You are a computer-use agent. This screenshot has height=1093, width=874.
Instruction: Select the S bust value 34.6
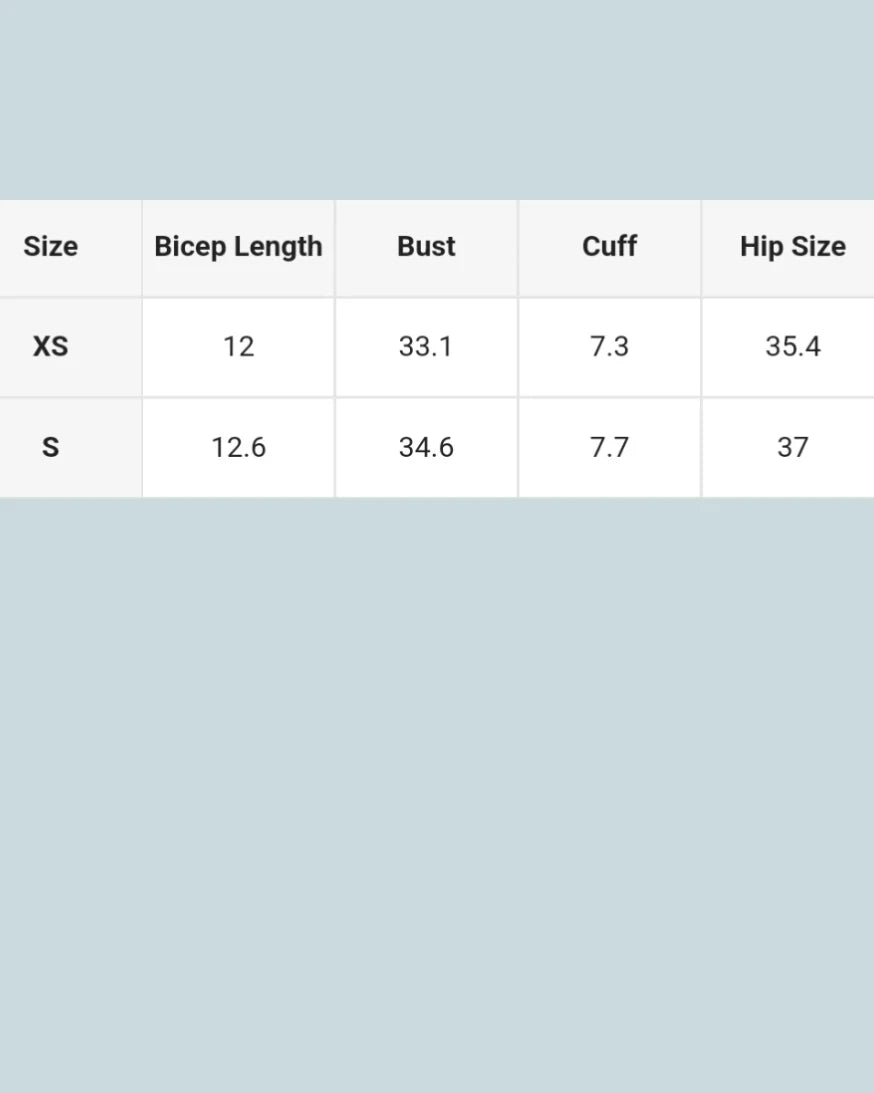click(426, 447)
